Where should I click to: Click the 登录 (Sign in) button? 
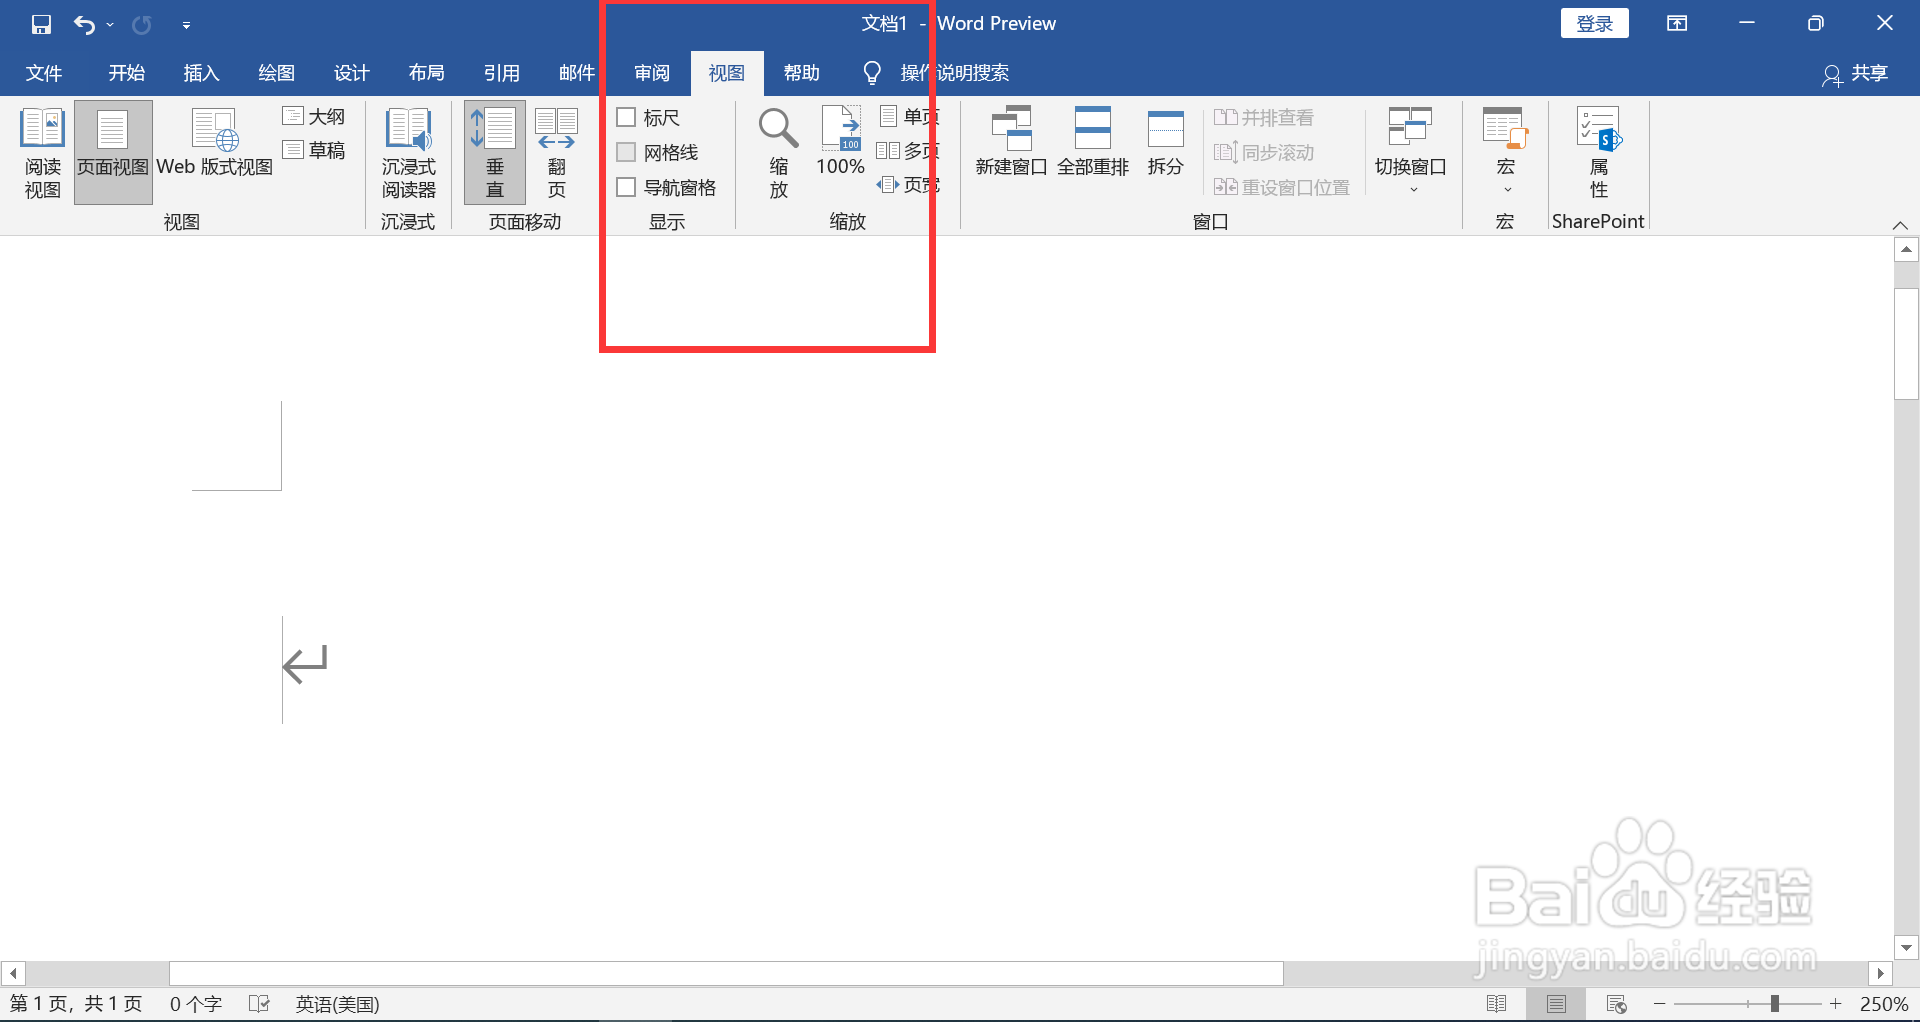pos(1594,22)
